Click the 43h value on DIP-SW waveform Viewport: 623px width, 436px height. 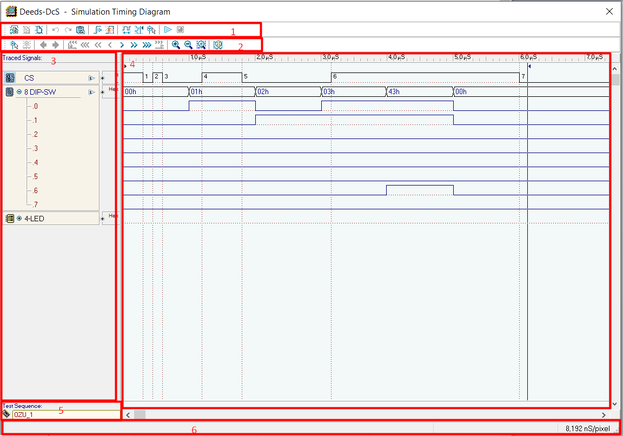[x=394, y=92]
